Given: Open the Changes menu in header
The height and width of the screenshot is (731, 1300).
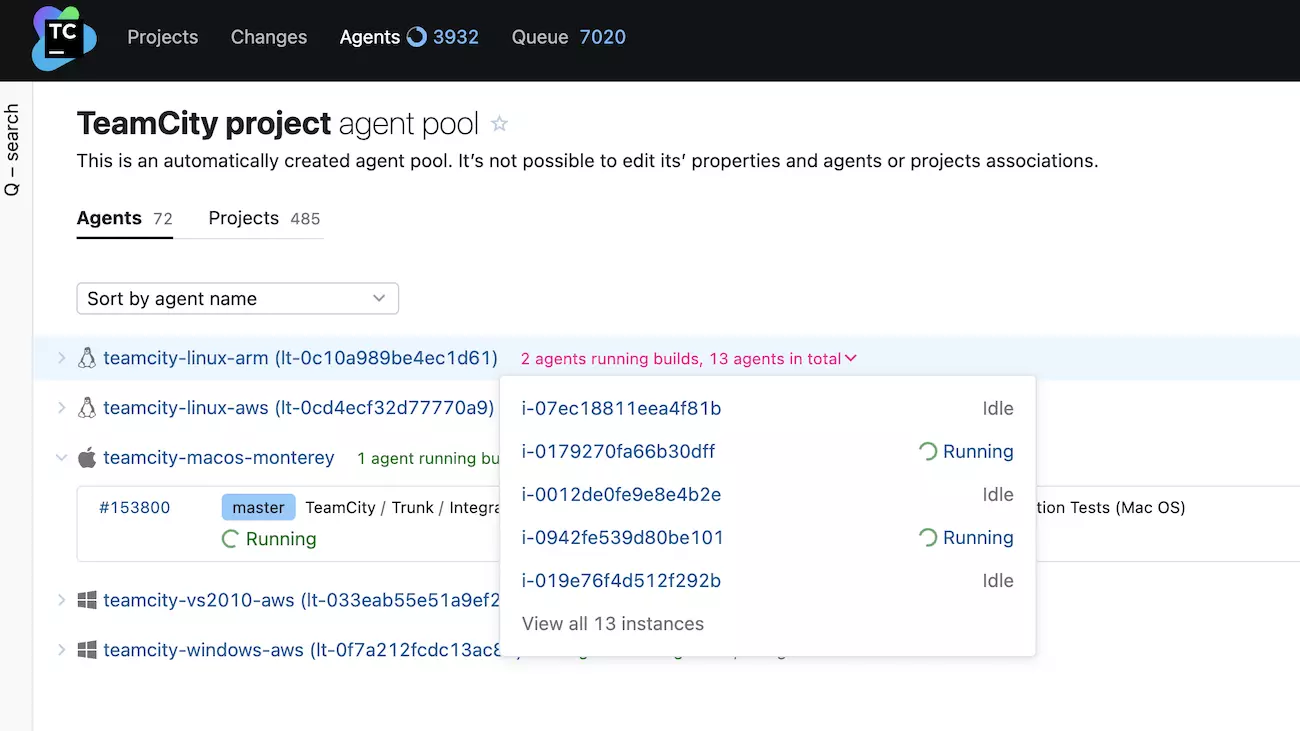Looking at the screenshot, I should click(x=268, y=37).
